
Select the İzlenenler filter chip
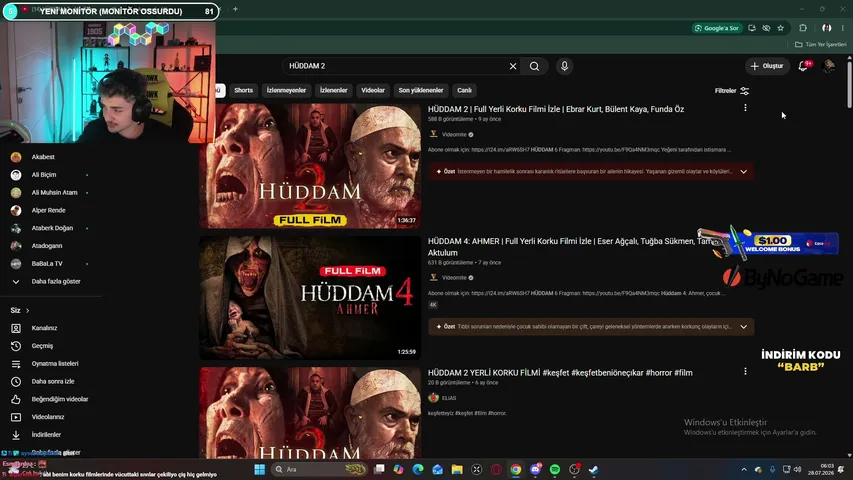pyautogui.click(x=333, y=90)
